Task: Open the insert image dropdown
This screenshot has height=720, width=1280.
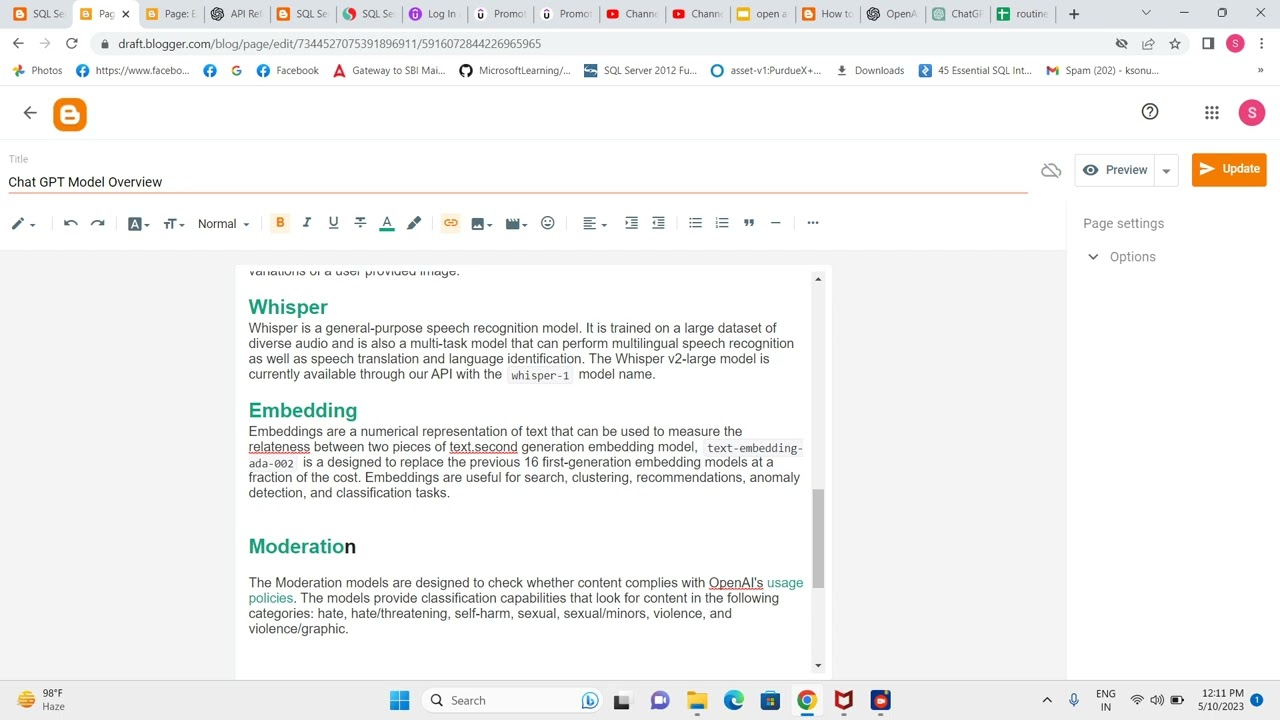Action: click(483, 223)
